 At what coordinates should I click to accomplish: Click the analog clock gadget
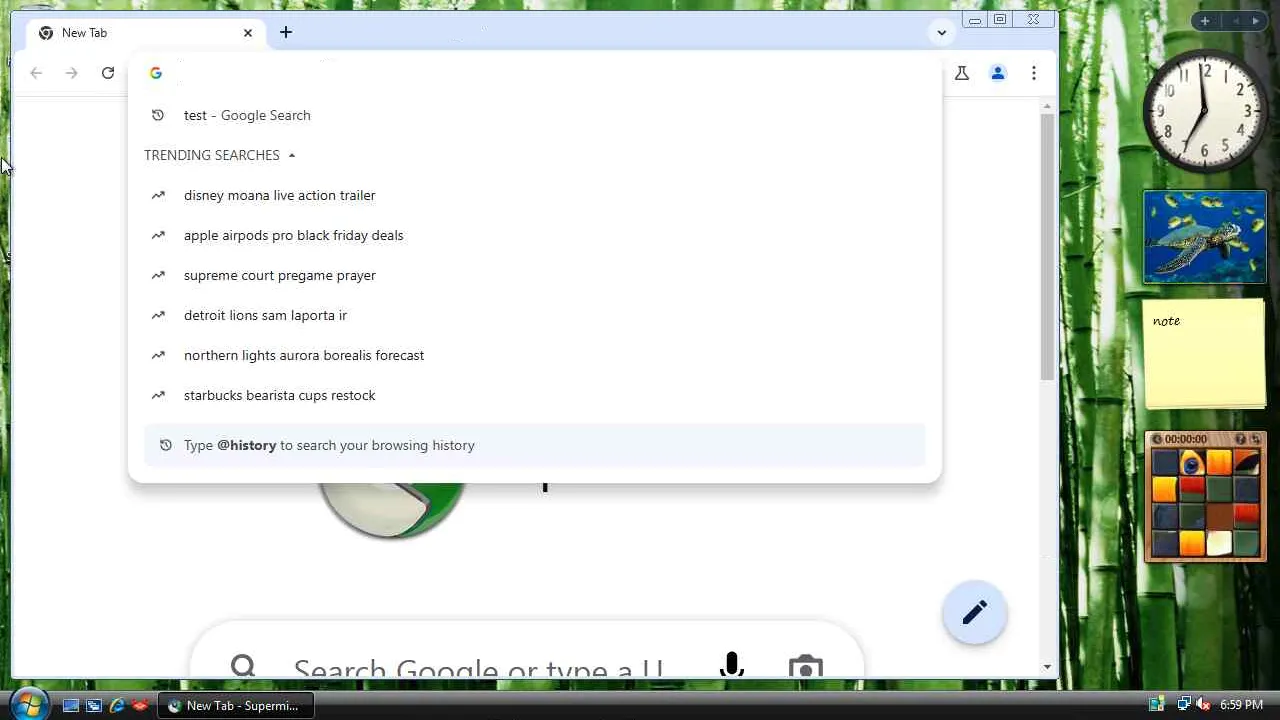pyautogui.click(x=1205, y=111)
